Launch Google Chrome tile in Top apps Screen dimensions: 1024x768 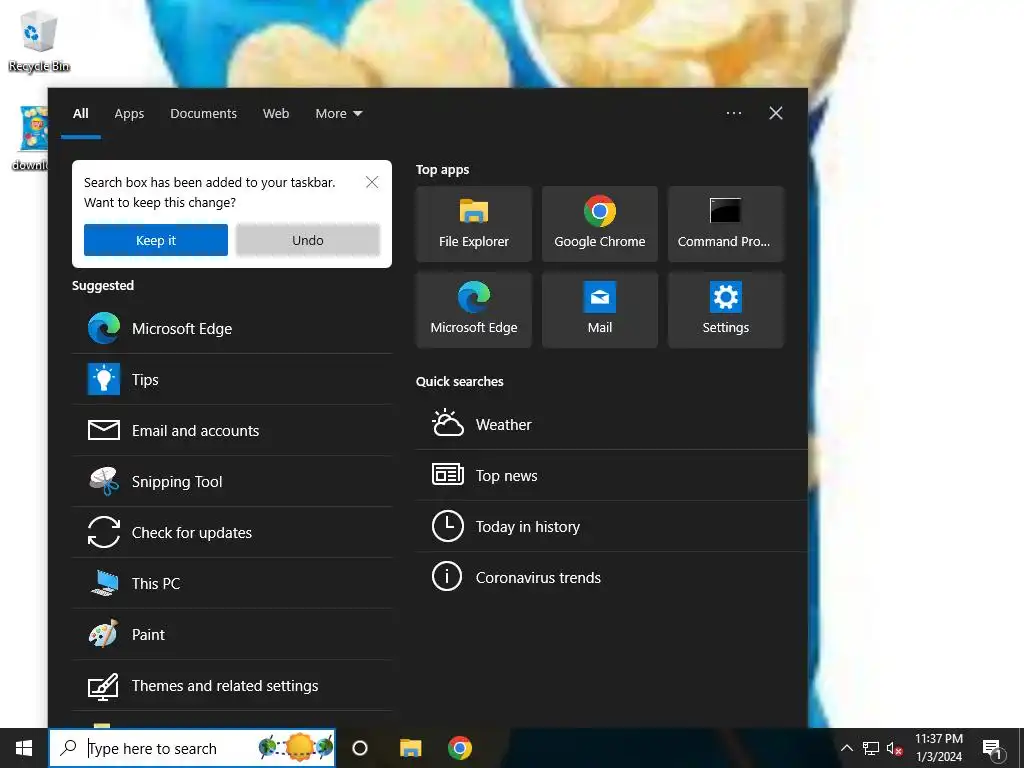600,224
